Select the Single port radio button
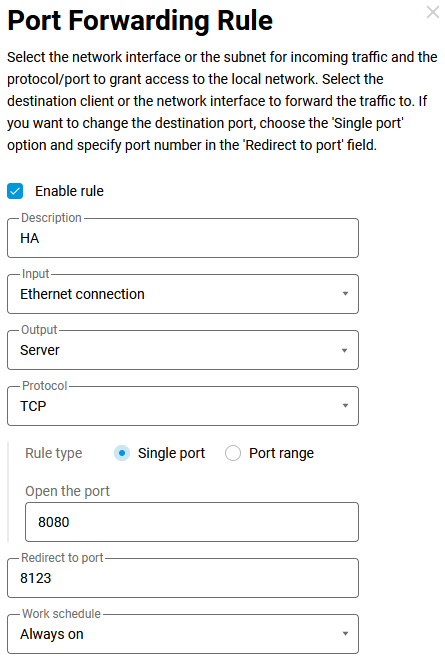 tap(122, 453)
